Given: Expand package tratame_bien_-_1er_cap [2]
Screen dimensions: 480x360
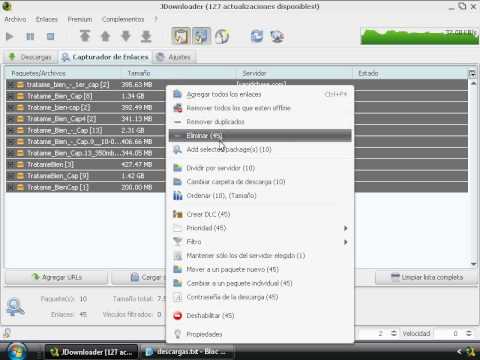Looking at the screenshot, I should pos(11,85).
